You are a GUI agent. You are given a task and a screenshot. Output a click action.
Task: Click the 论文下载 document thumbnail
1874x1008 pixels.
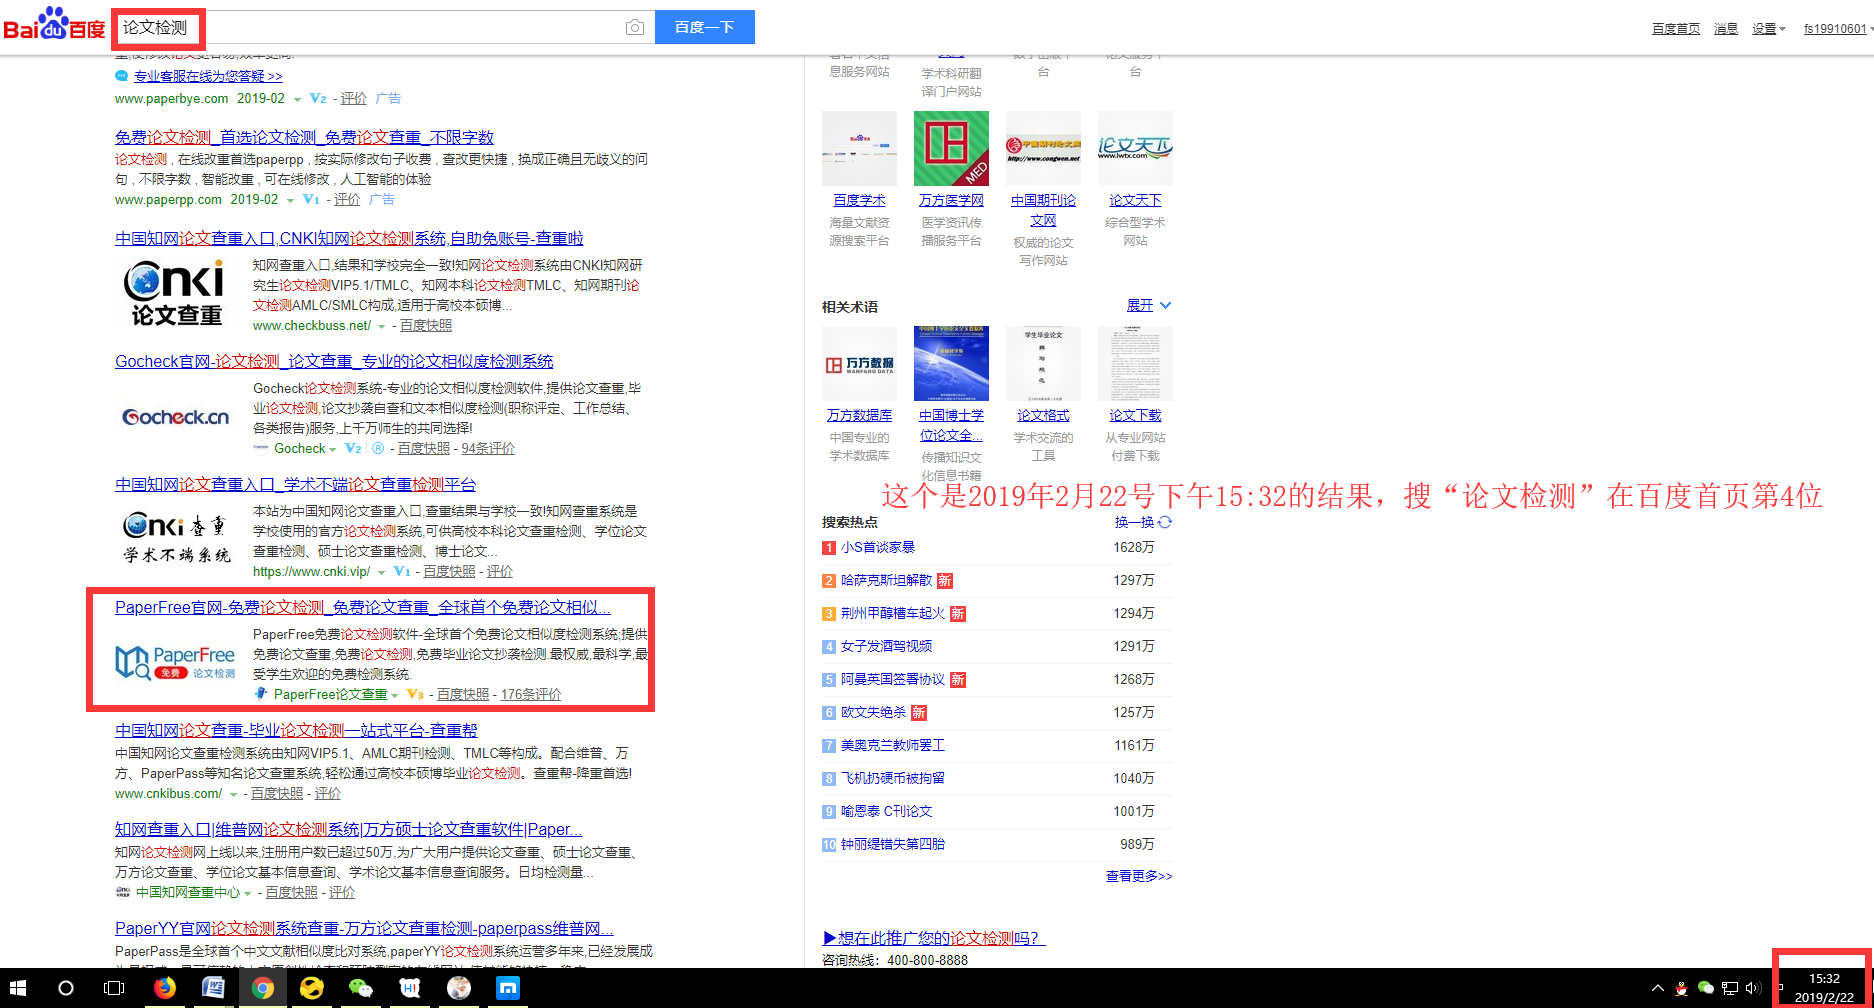[1135, 363]
